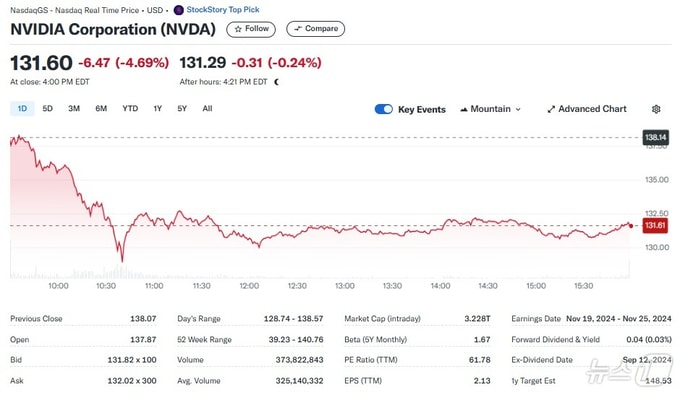Viewport: 680px width, 395px height.
Task: Open the Mountain chart style dropdown
Action: (x=490, y=109)
